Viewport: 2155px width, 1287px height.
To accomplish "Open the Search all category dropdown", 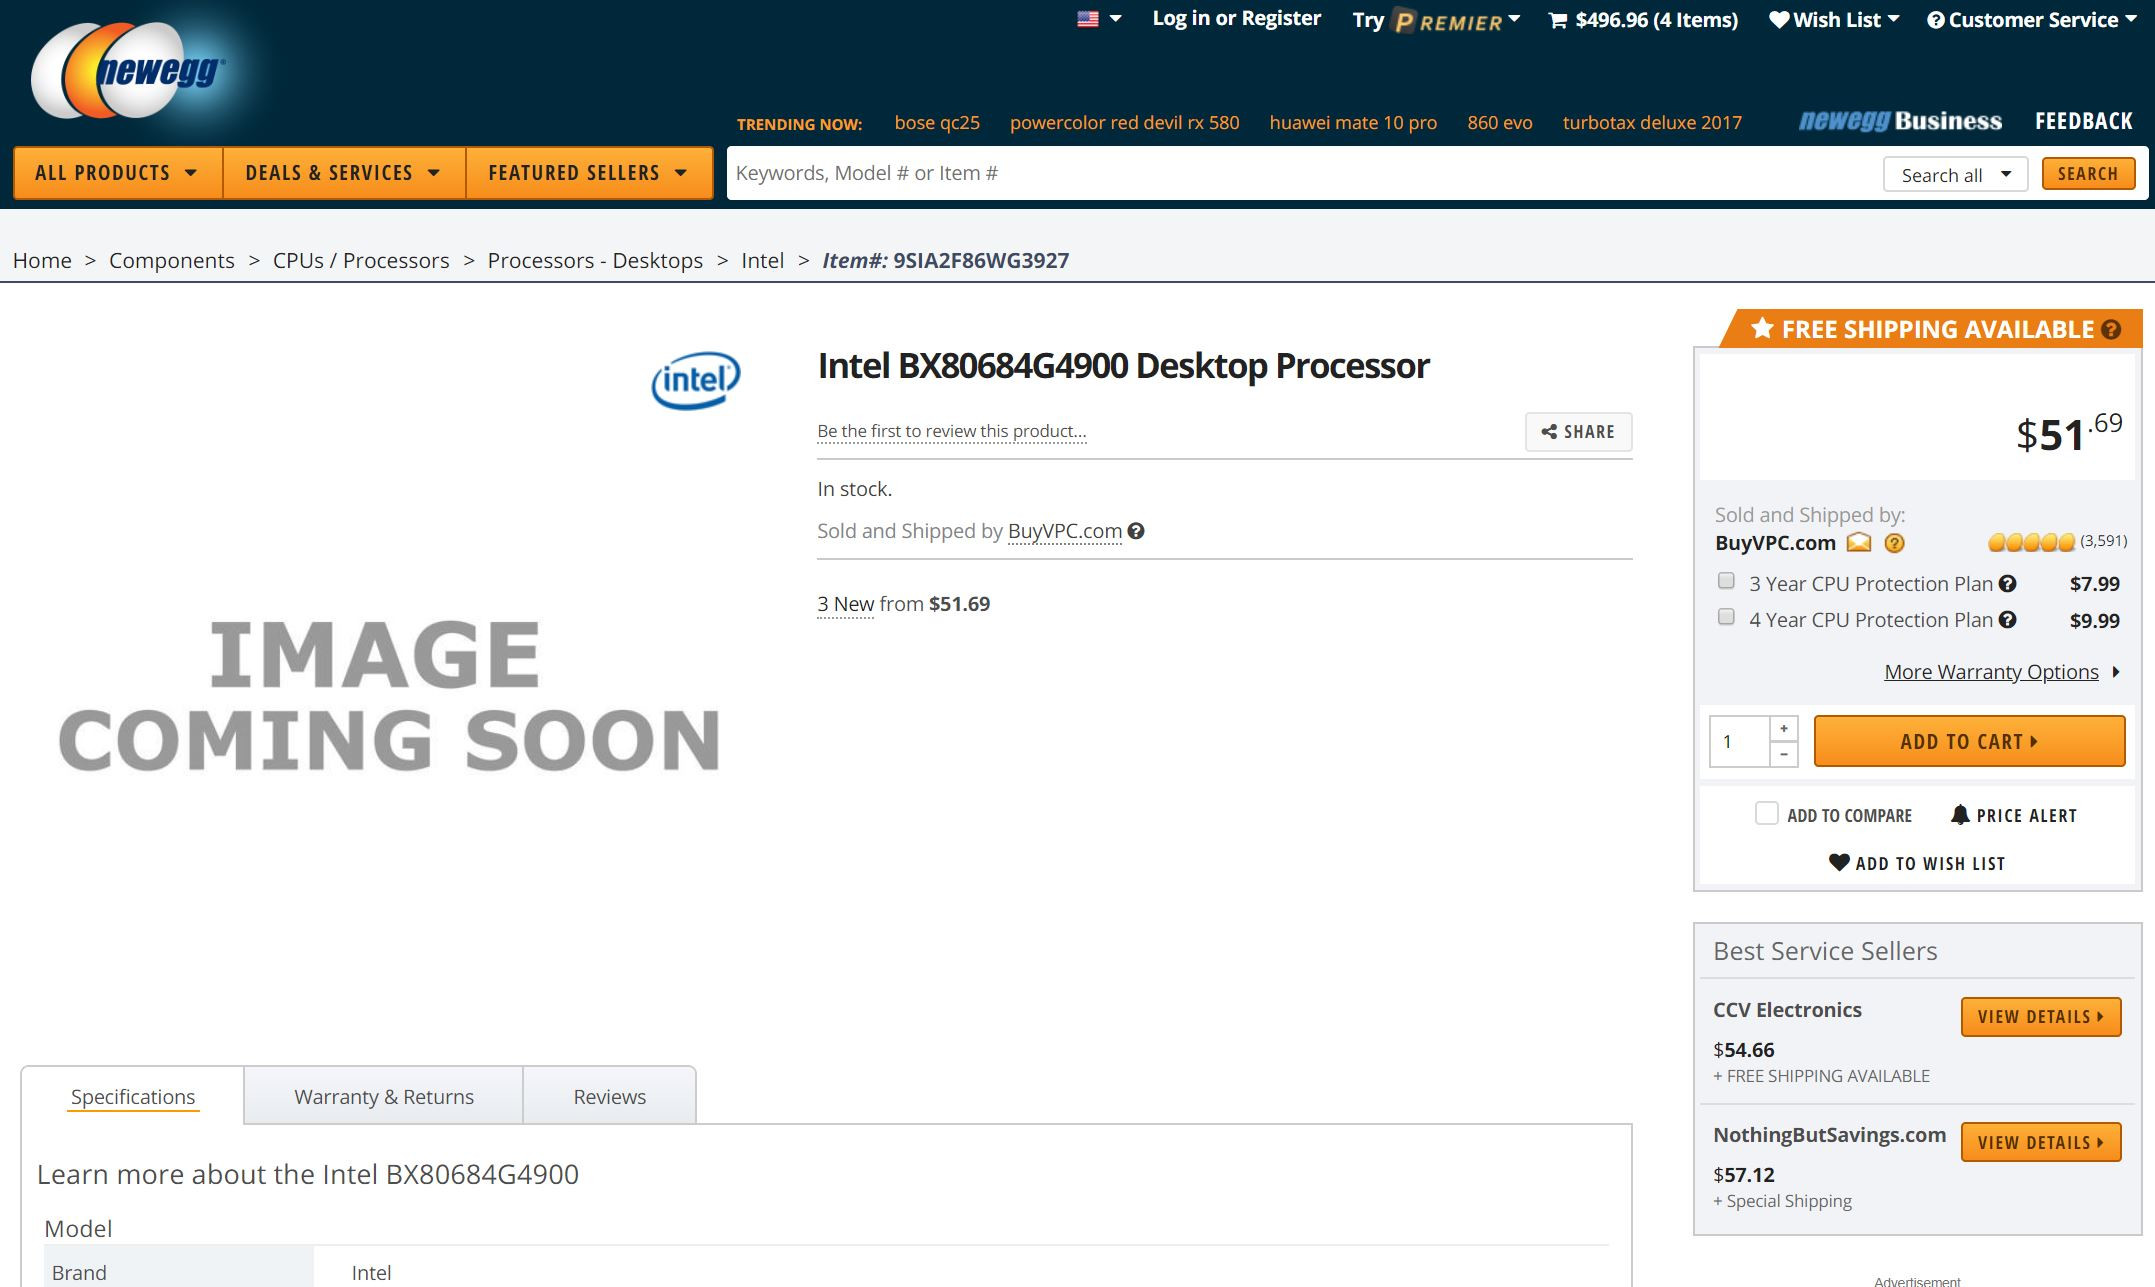I will click(1955, 175).
